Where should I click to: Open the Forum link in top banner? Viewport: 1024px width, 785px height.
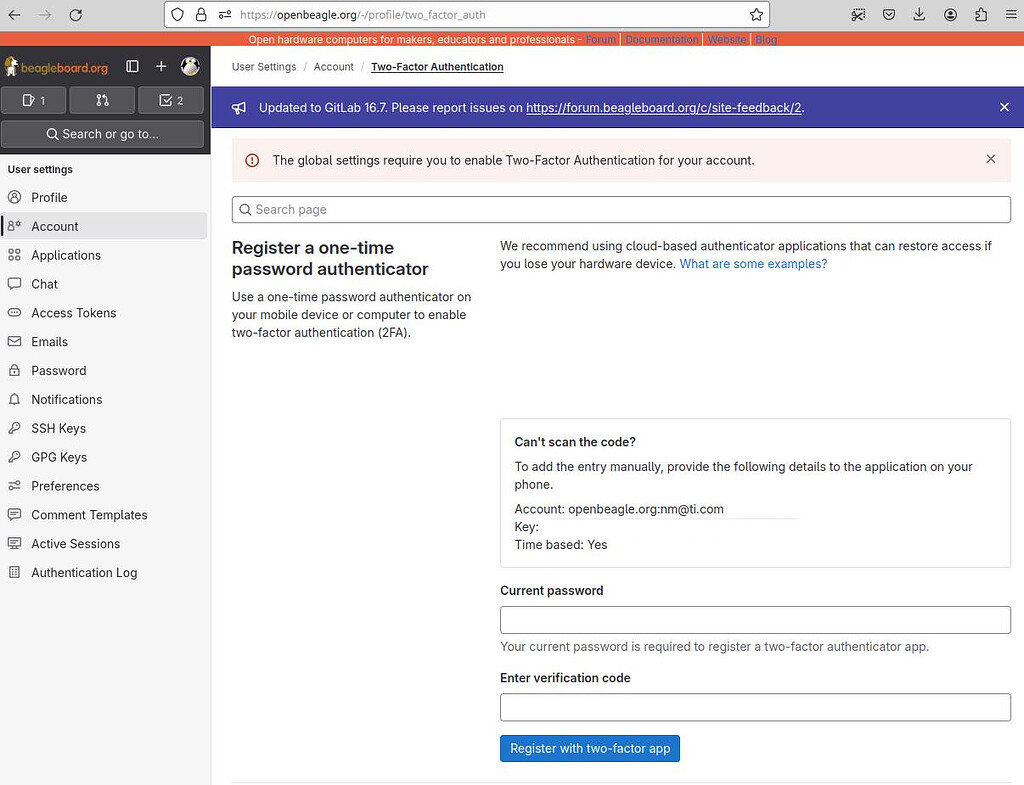click(x=601, y=39)
